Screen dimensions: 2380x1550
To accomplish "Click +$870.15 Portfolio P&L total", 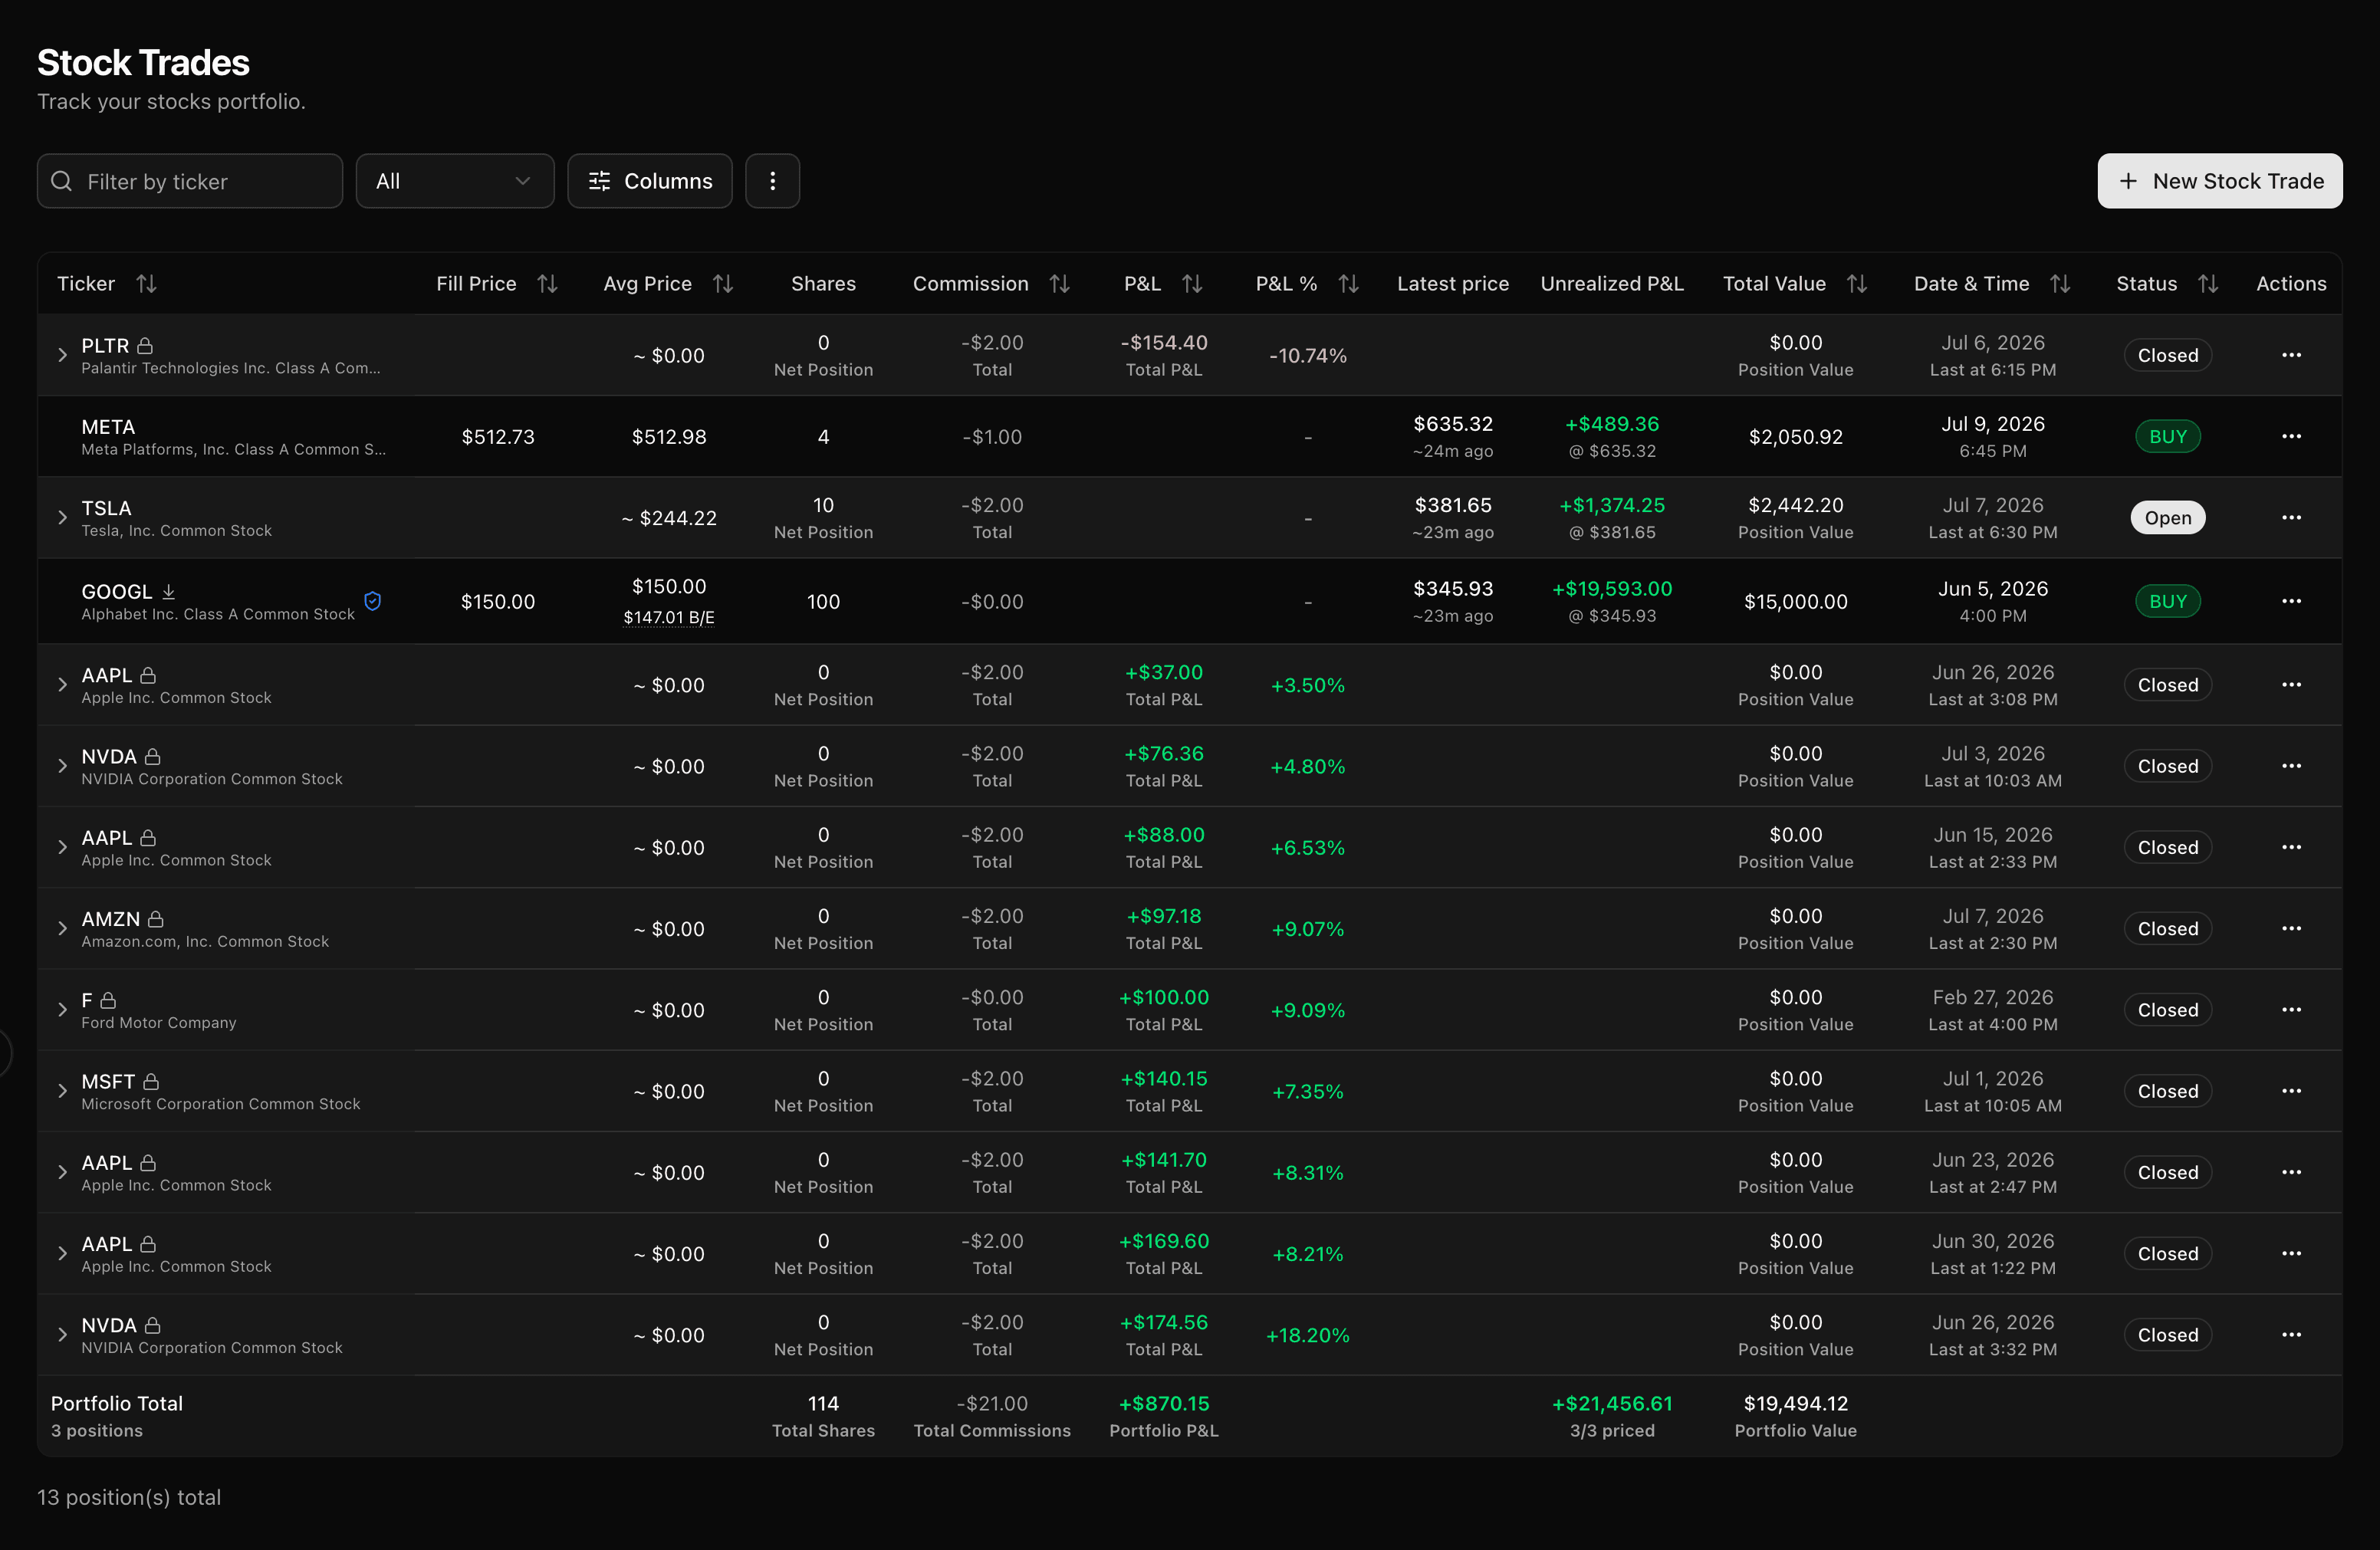I will [1163, 1403].
